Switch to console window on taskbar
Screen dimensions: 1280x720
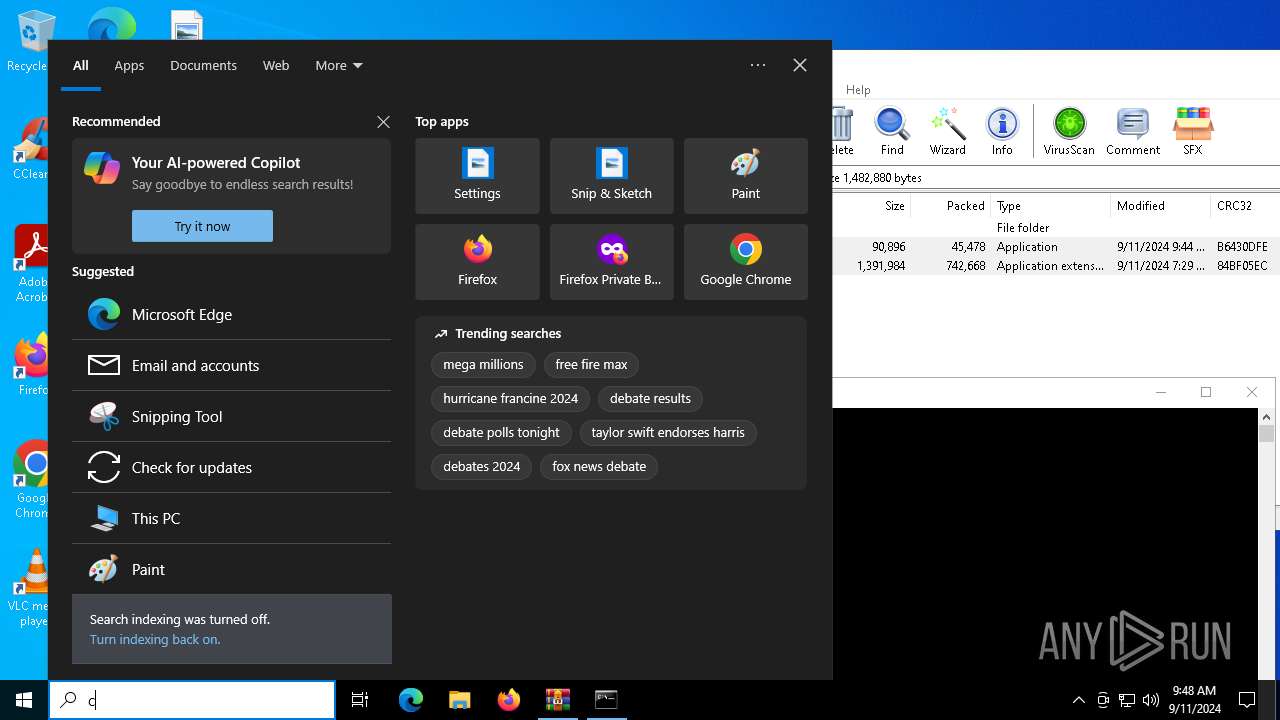[x=606, y=700]
